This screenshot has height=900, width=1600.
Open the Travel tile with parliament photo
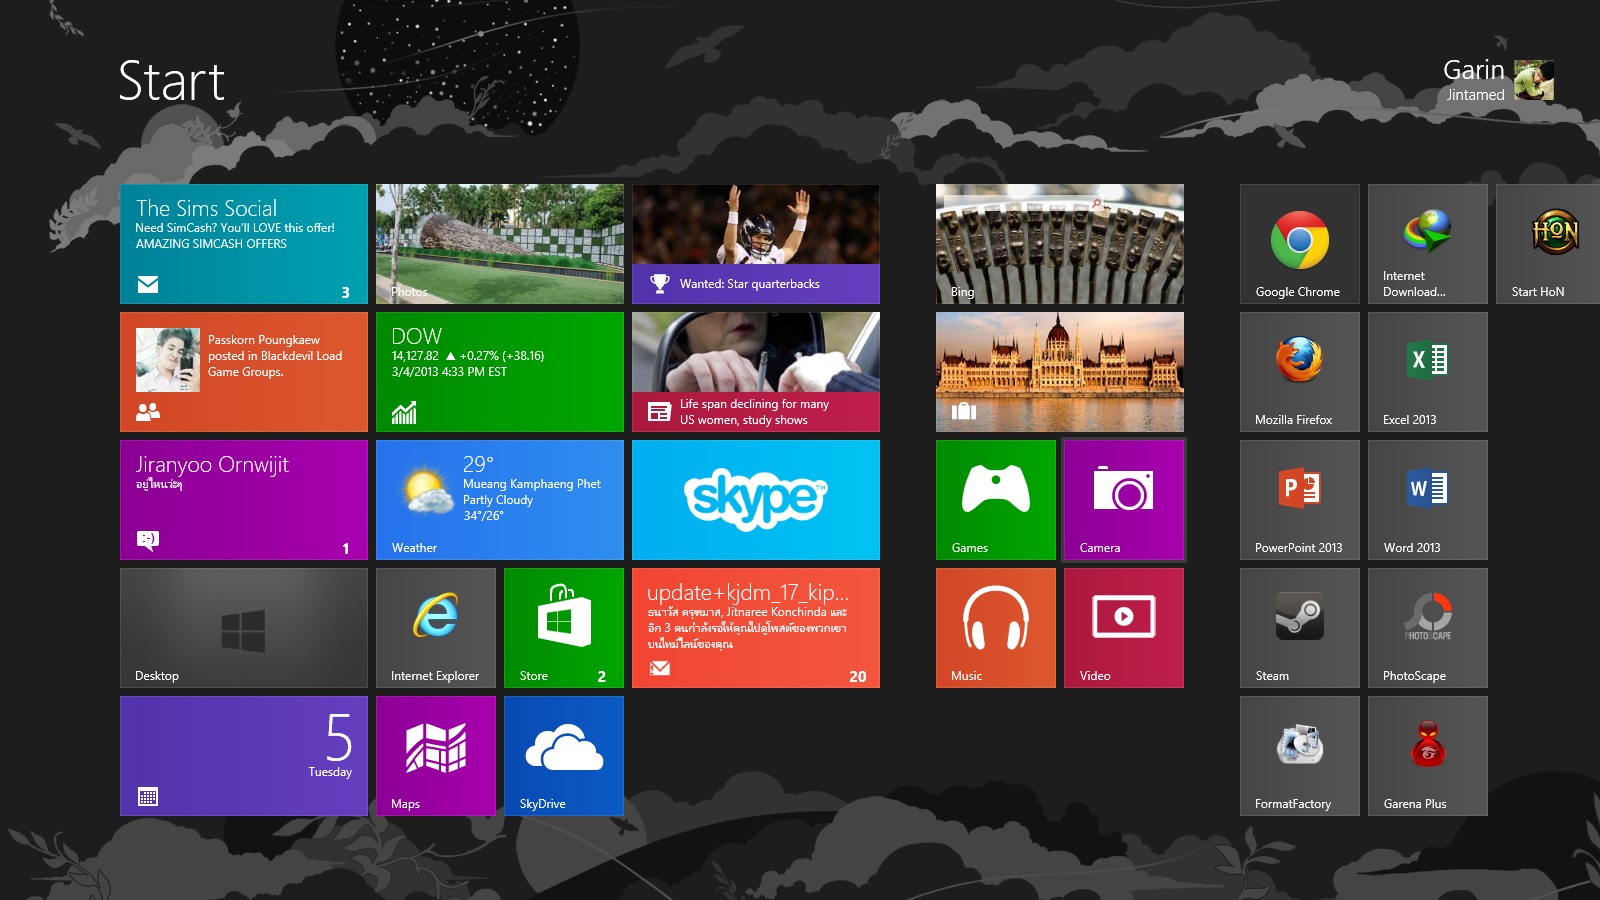1060,372
